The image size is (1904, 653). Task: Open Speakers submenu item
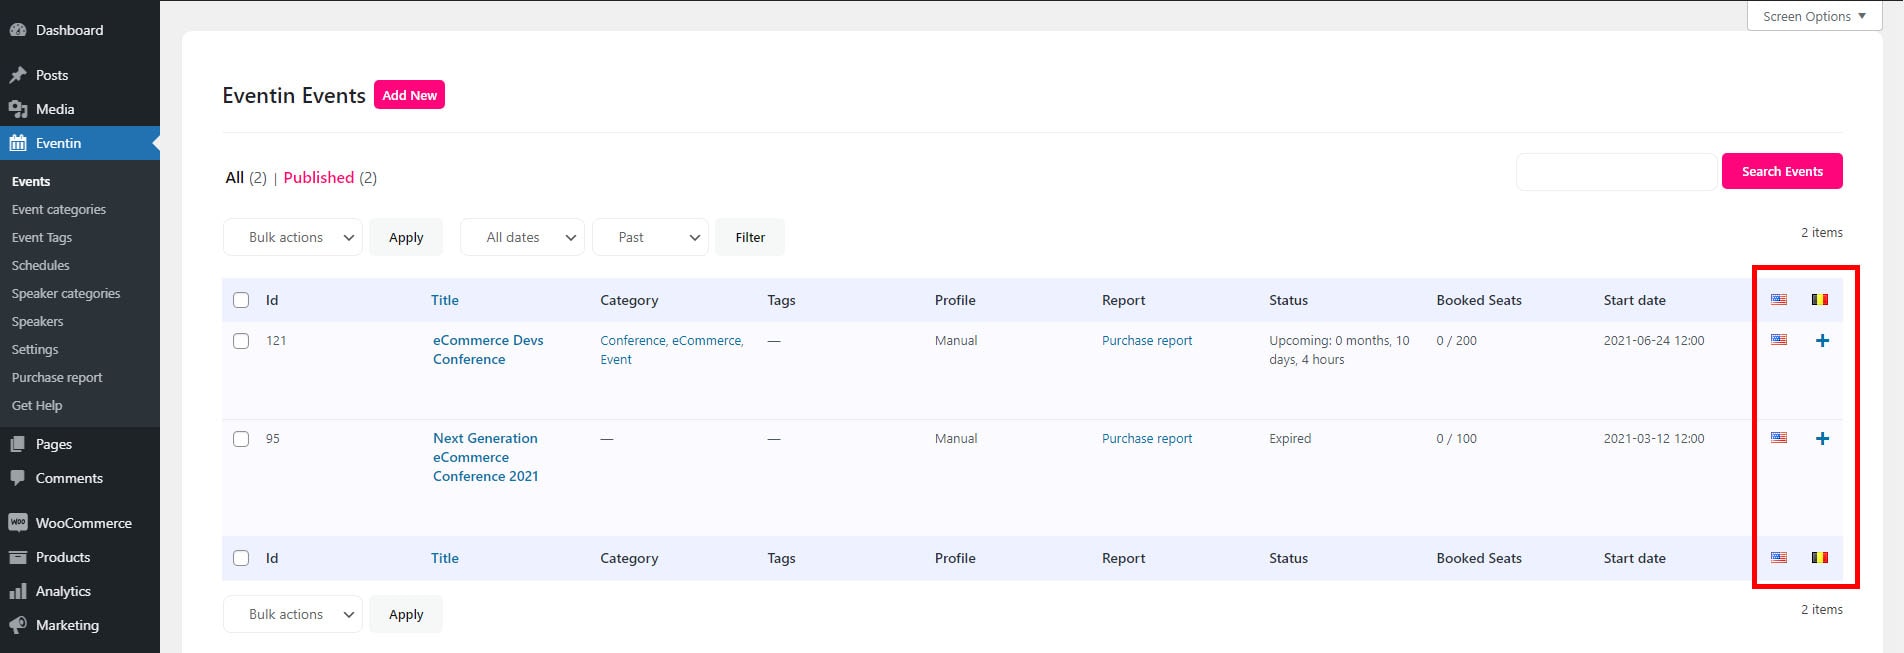coord(37,321)
